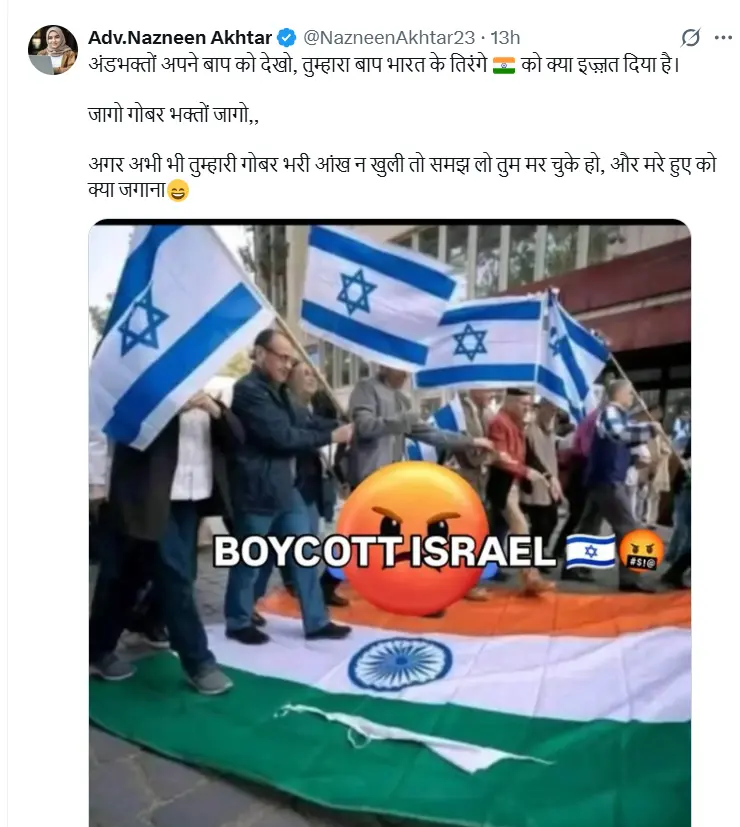Click the Israel flag emoji beside caption
The image size is (740, 827).
click(x=591, y=551)
